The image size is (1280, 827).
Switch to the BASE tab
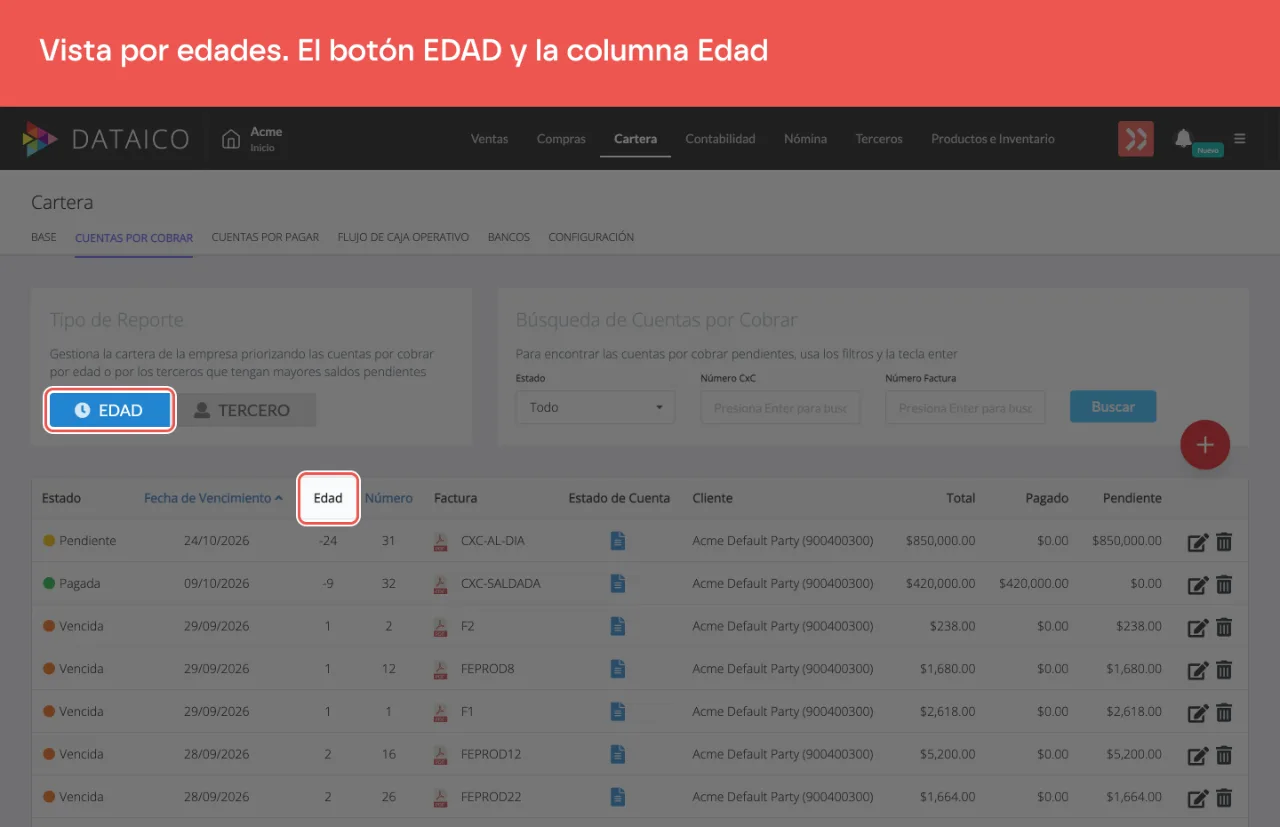pos(44,238)
